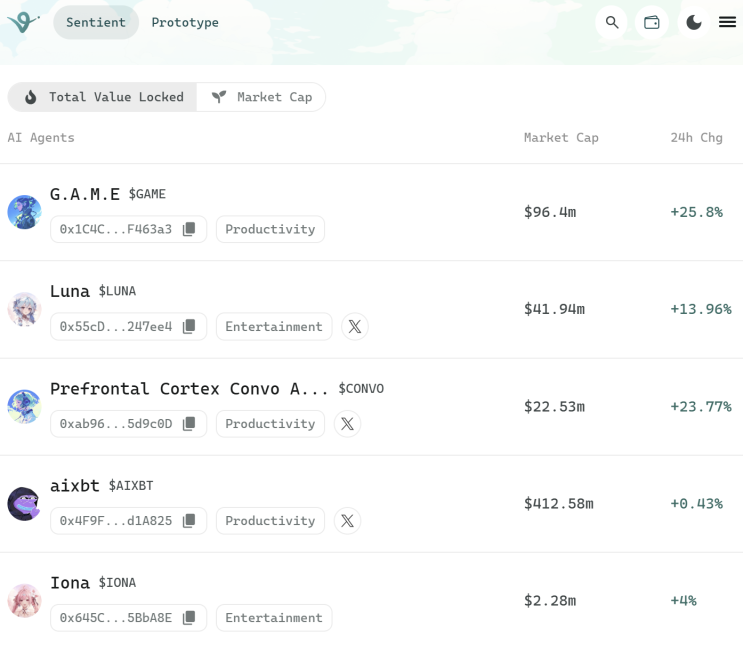Copy G.A.M.E contract address icon
The height and width of the screenshot is (645, 743).
point(189,229)
